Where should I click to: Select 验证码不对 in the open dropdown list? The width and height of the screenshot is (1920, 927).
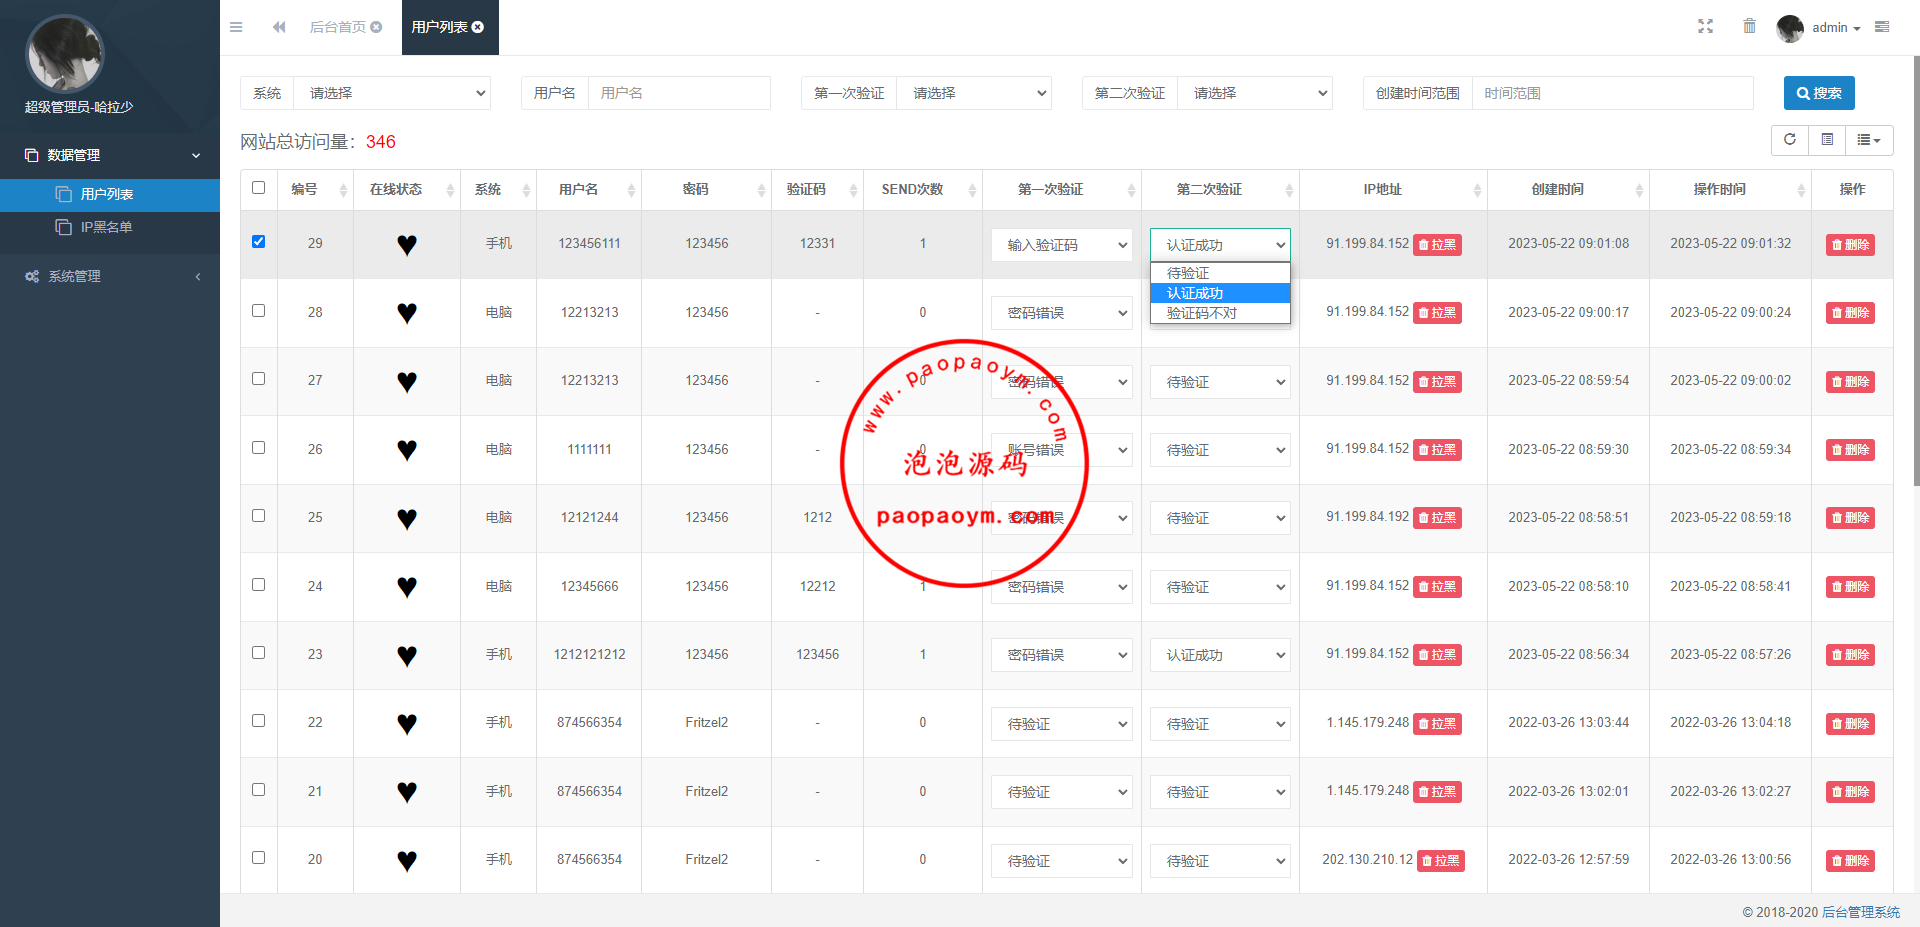[x=1202, y=313]
